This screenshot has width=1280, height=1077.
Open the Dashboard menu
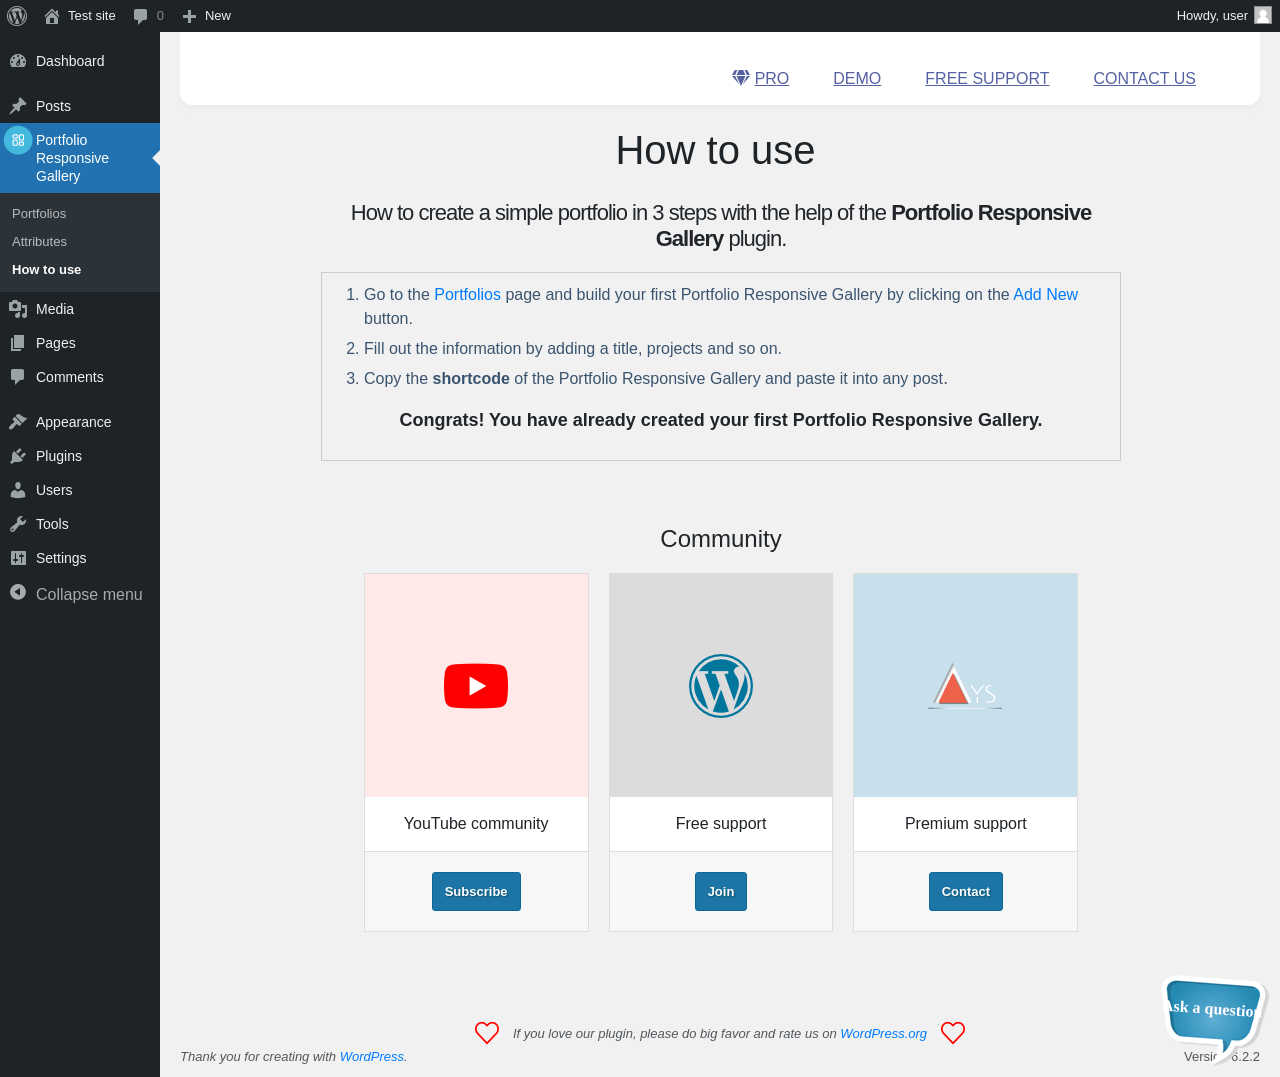(80, 61)
